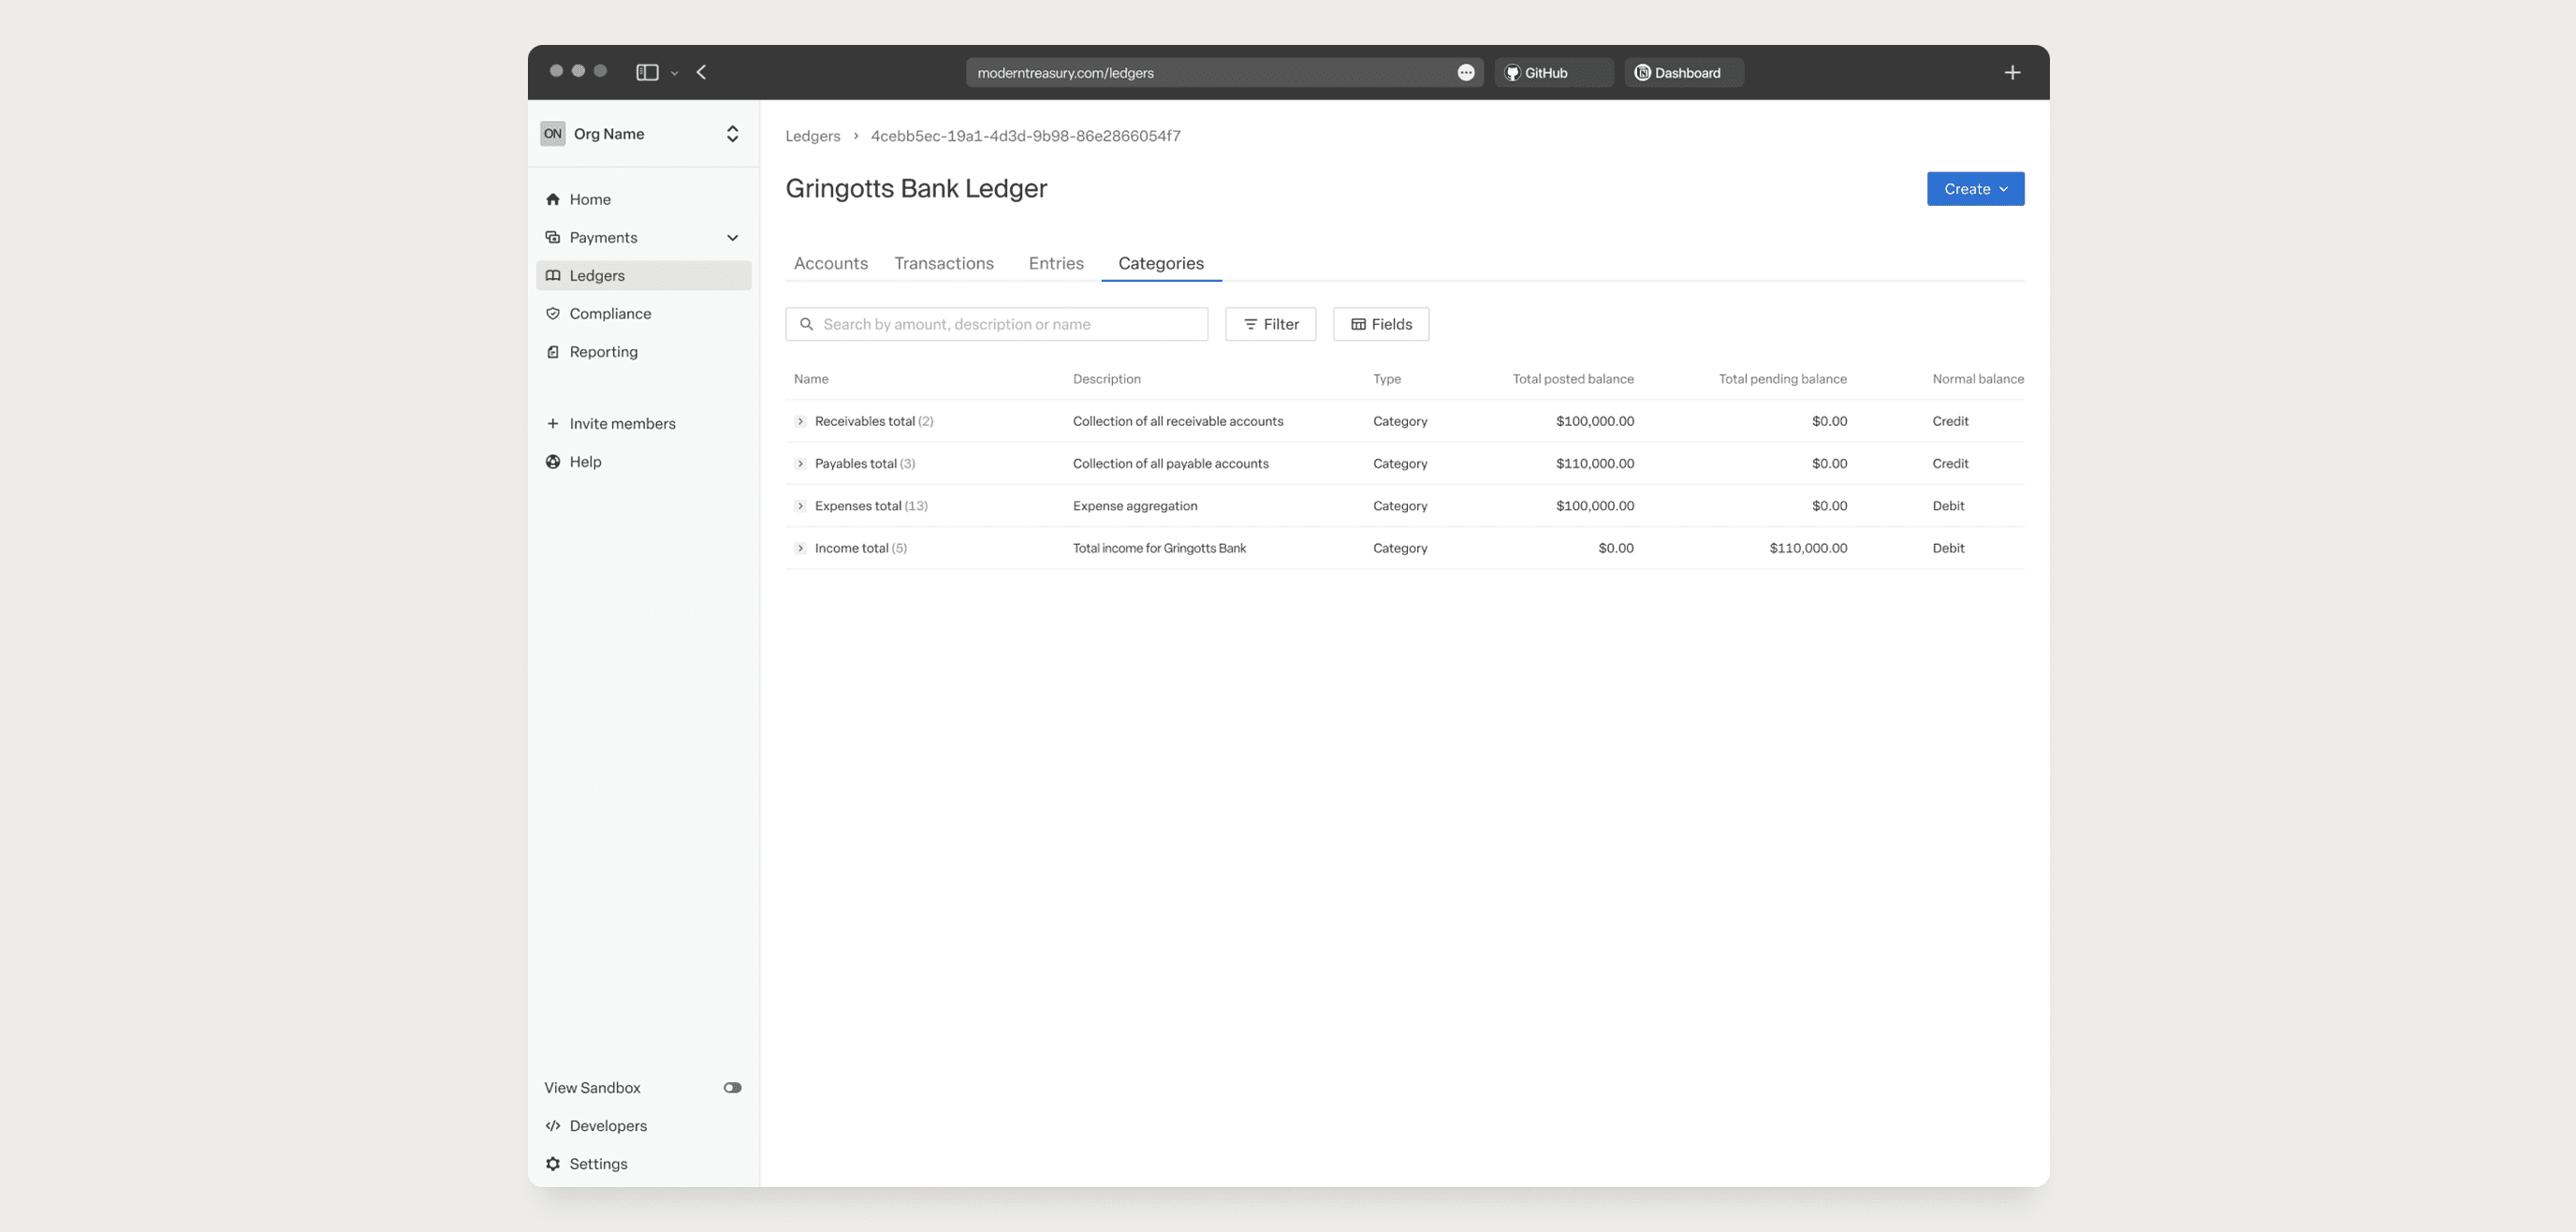Open new browser tab plus icon
Screen dimensions: 2576x1232
click(x=2012, y=72)
